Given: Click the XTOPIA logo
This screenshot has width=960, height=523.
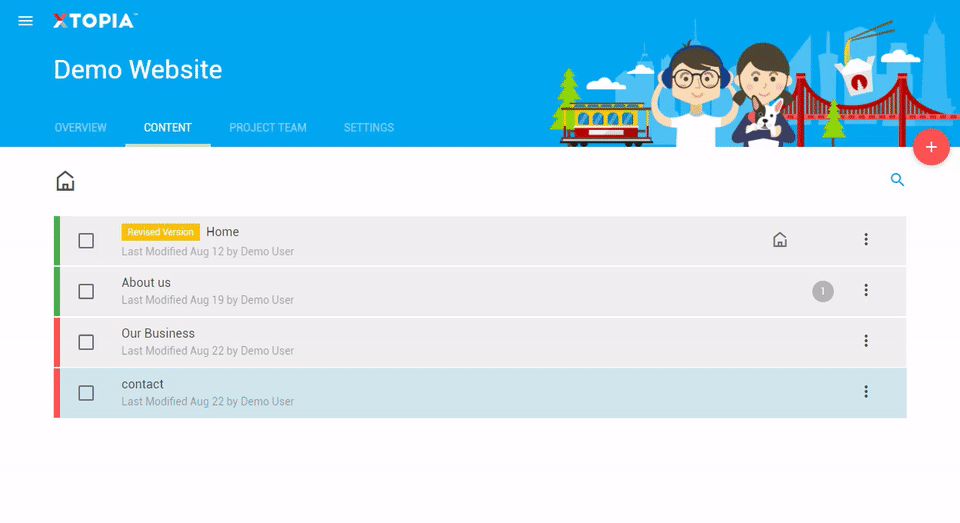Looking at the screenshot, I should [x=95, y=21].
